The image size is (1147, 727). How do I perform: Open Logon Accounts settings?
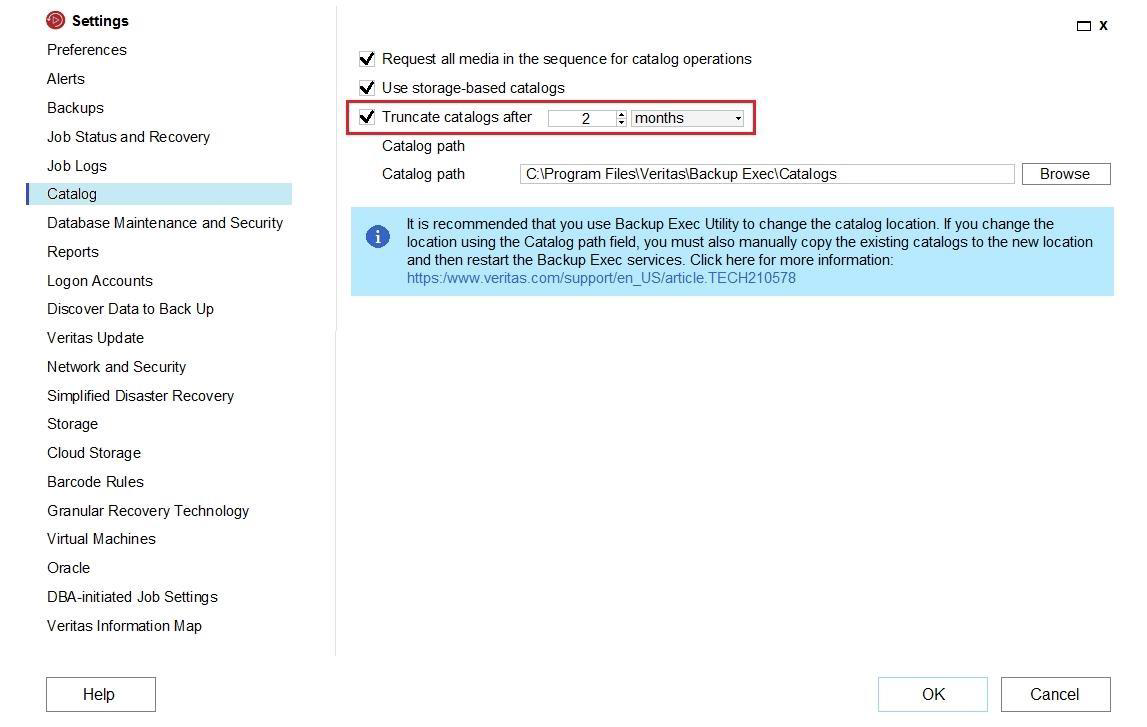click(100, 281)
